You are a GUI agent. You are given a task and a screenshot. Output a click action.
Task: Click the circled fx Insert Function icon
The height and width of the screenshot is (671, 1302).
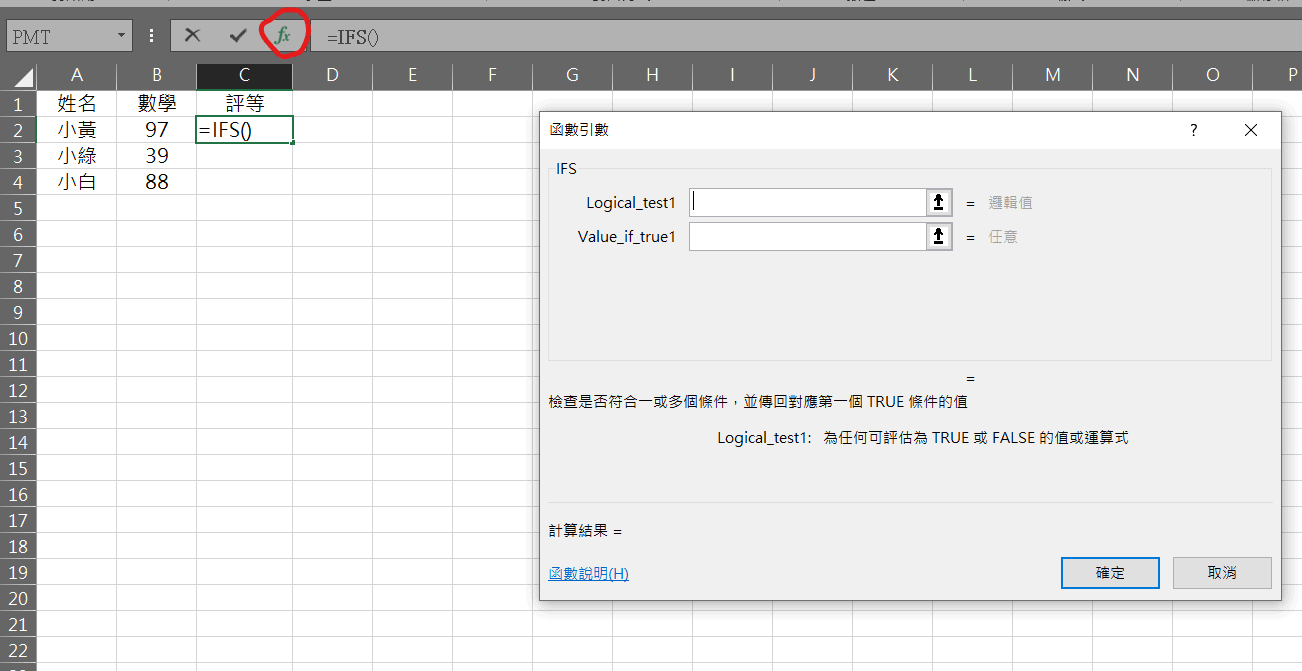pyautogui.click(x=283, y=34)
